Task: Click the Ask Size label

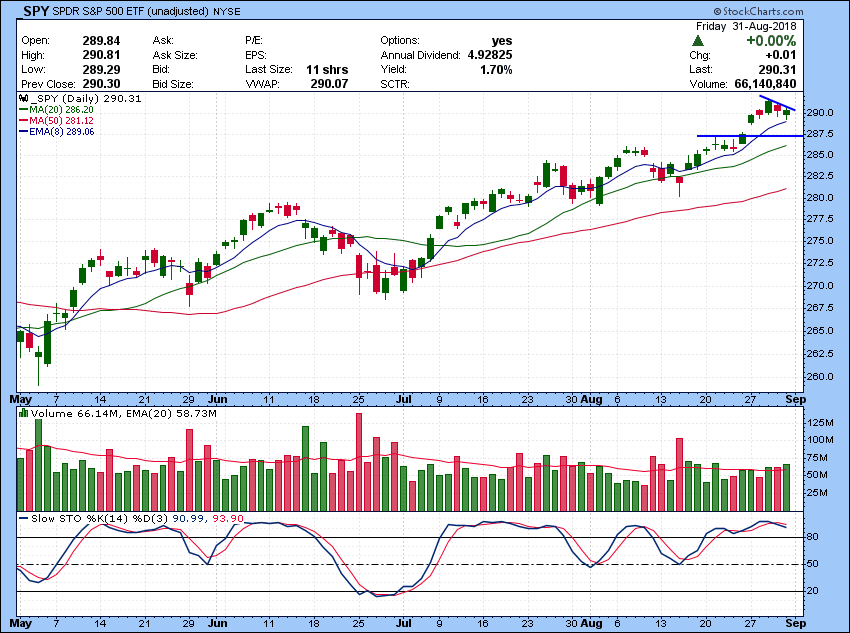Action: 175,55
